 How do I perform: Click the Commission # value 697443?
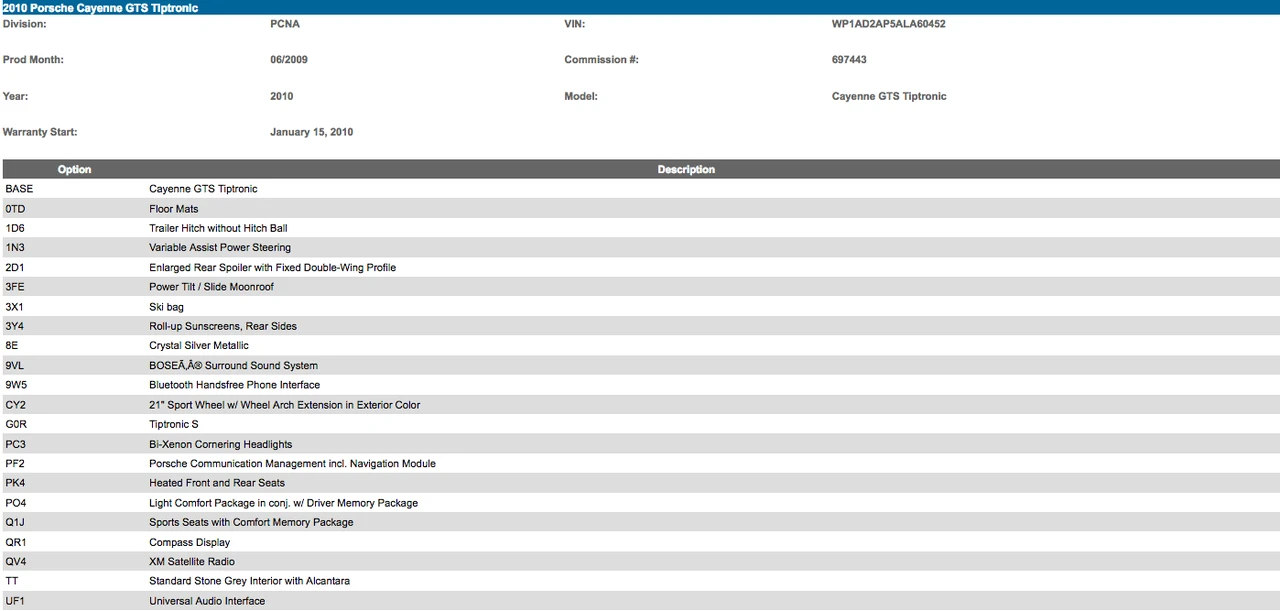click(849, 60)
